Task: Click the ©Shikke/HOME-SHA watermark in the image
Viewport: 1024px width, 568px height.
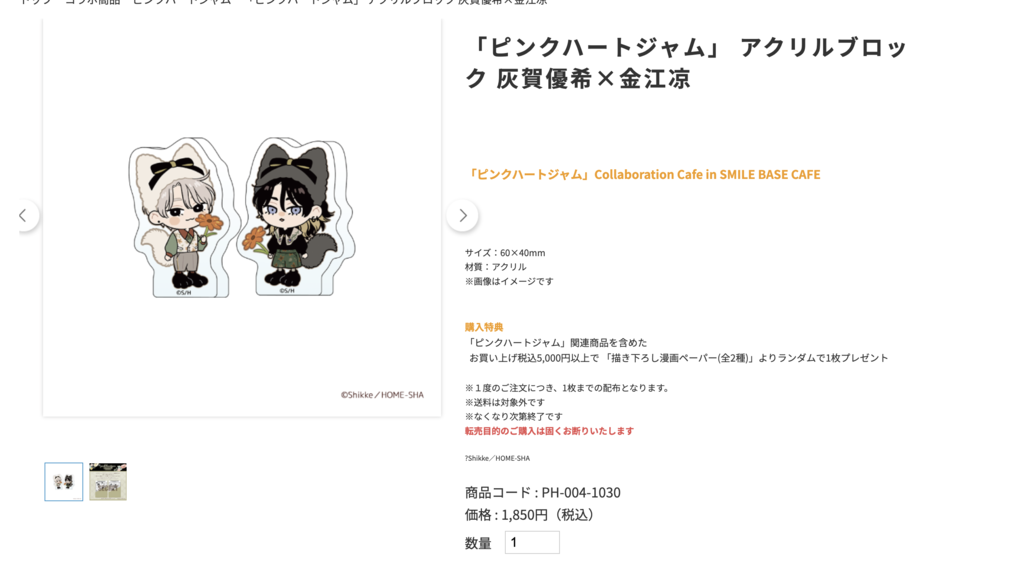Action: pos(382,394)
